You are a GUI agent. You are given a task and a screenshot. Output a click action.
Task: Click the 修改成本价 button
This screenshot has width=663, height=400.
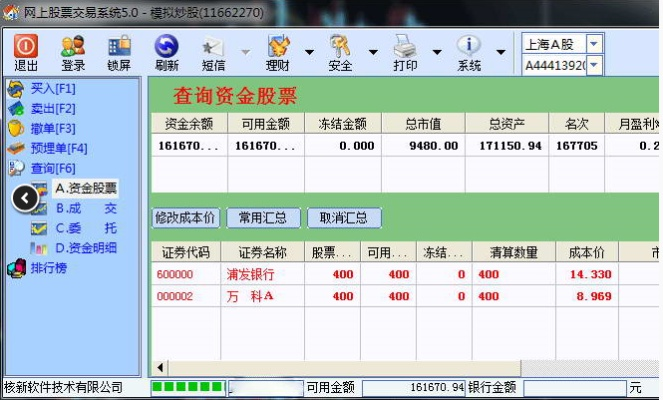(x=184, y=217)
